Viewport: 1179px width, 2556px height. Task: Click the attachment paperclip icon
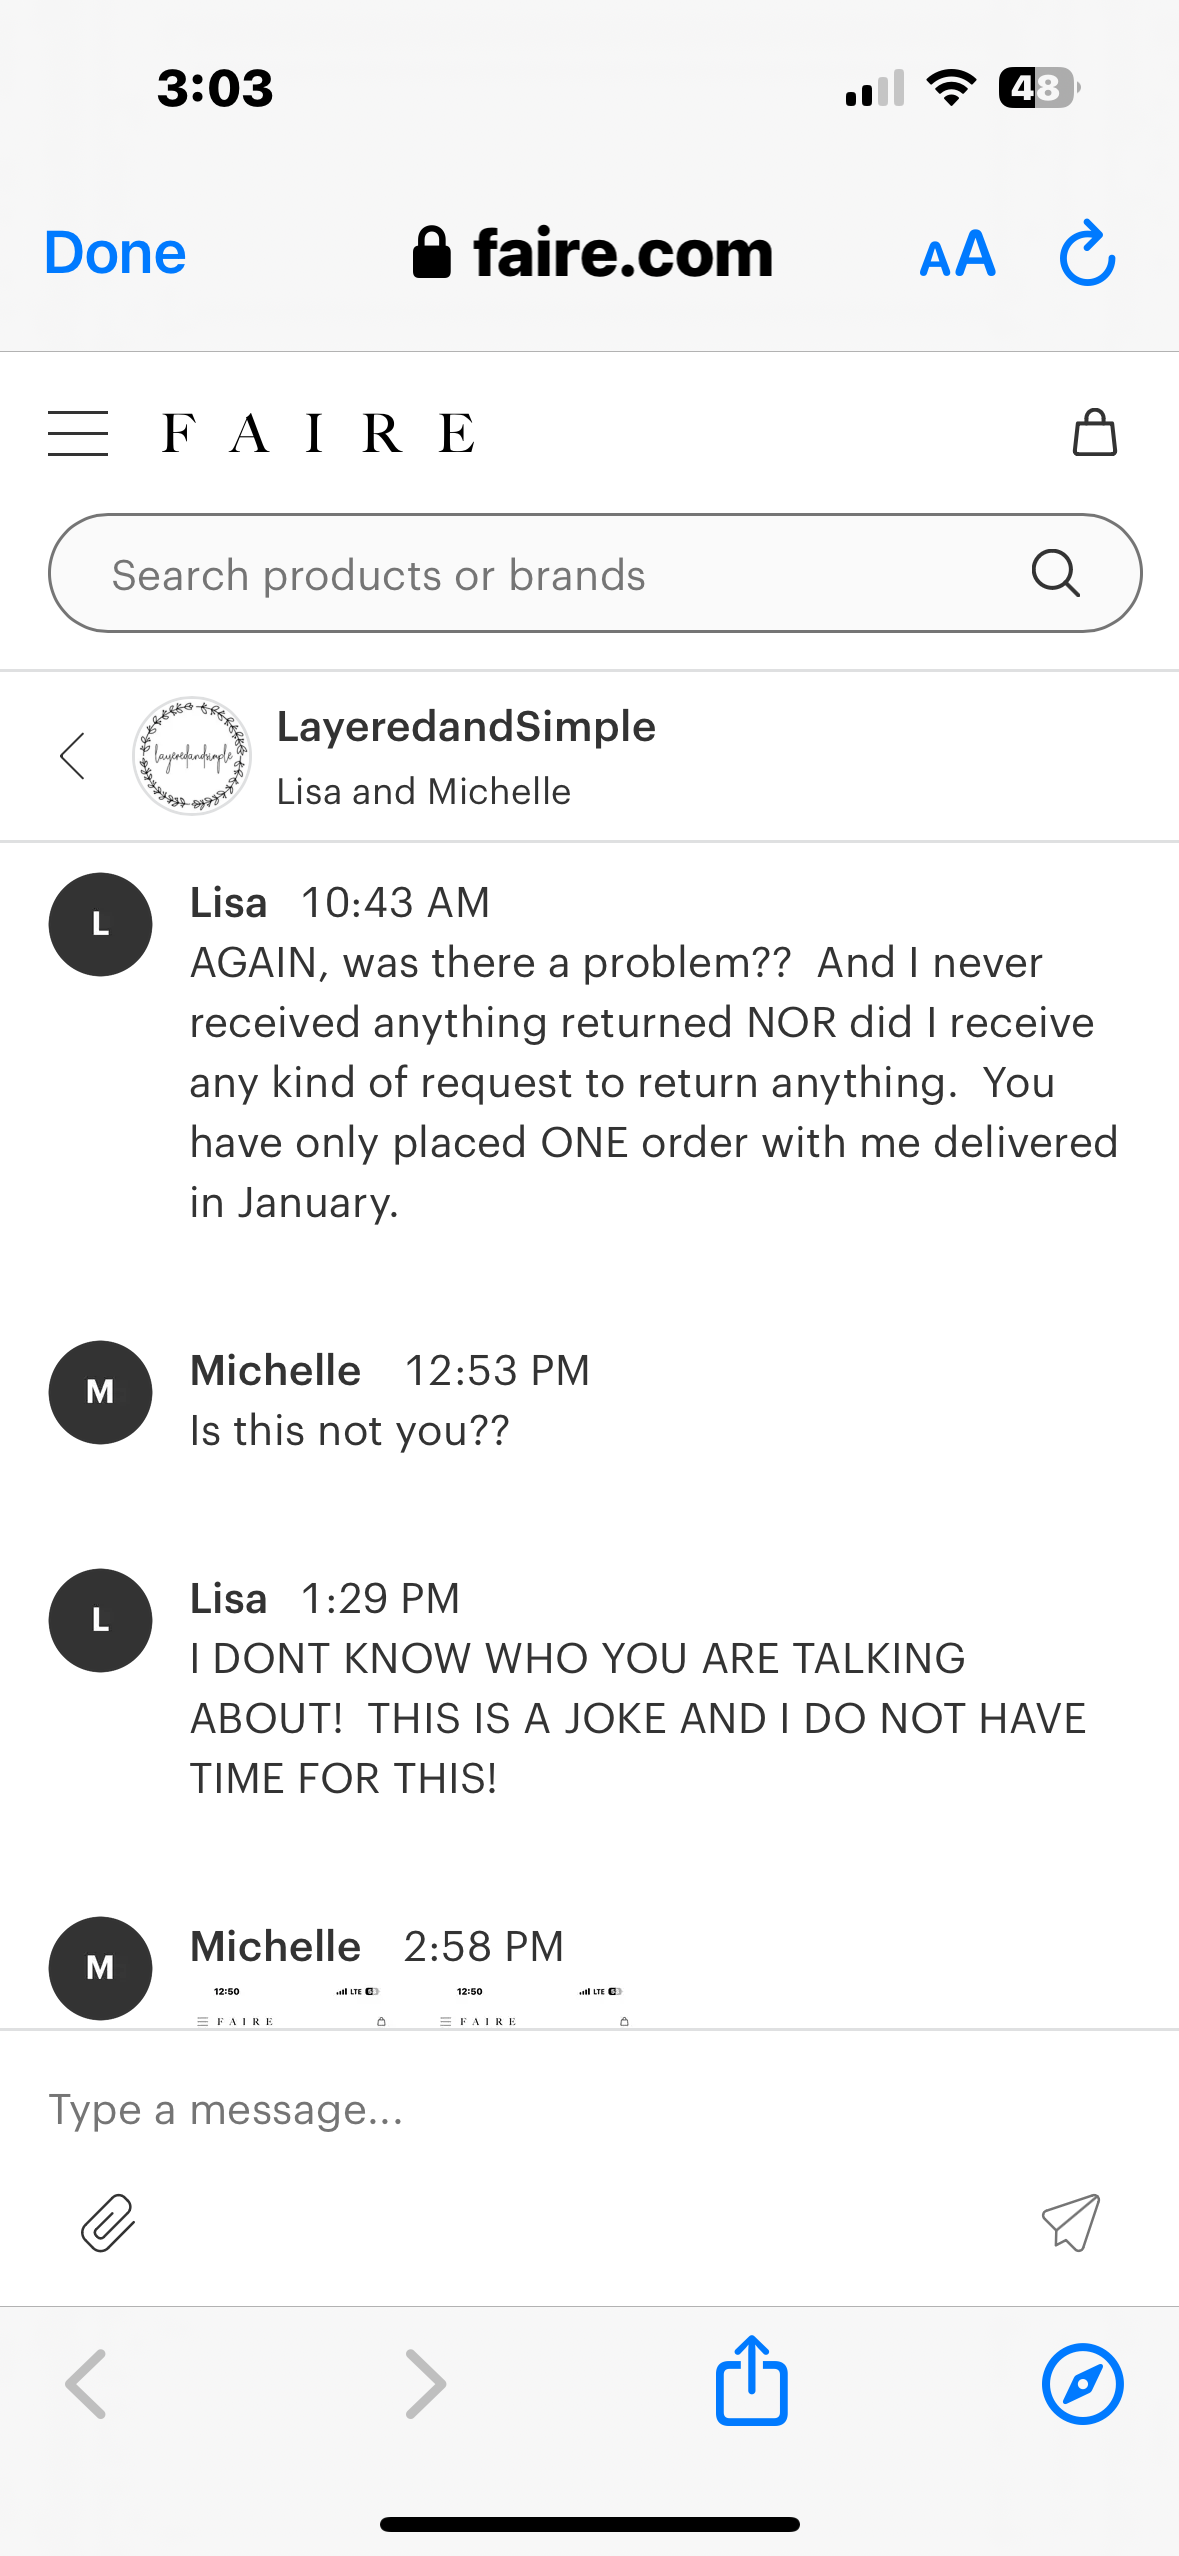tap(108, 2222)
